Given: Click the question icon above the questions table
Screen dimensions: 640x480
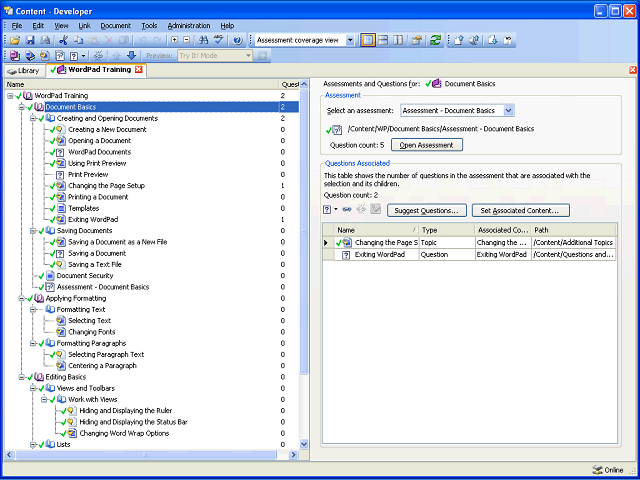Looking at the screenshot, I should coord(327,210).
